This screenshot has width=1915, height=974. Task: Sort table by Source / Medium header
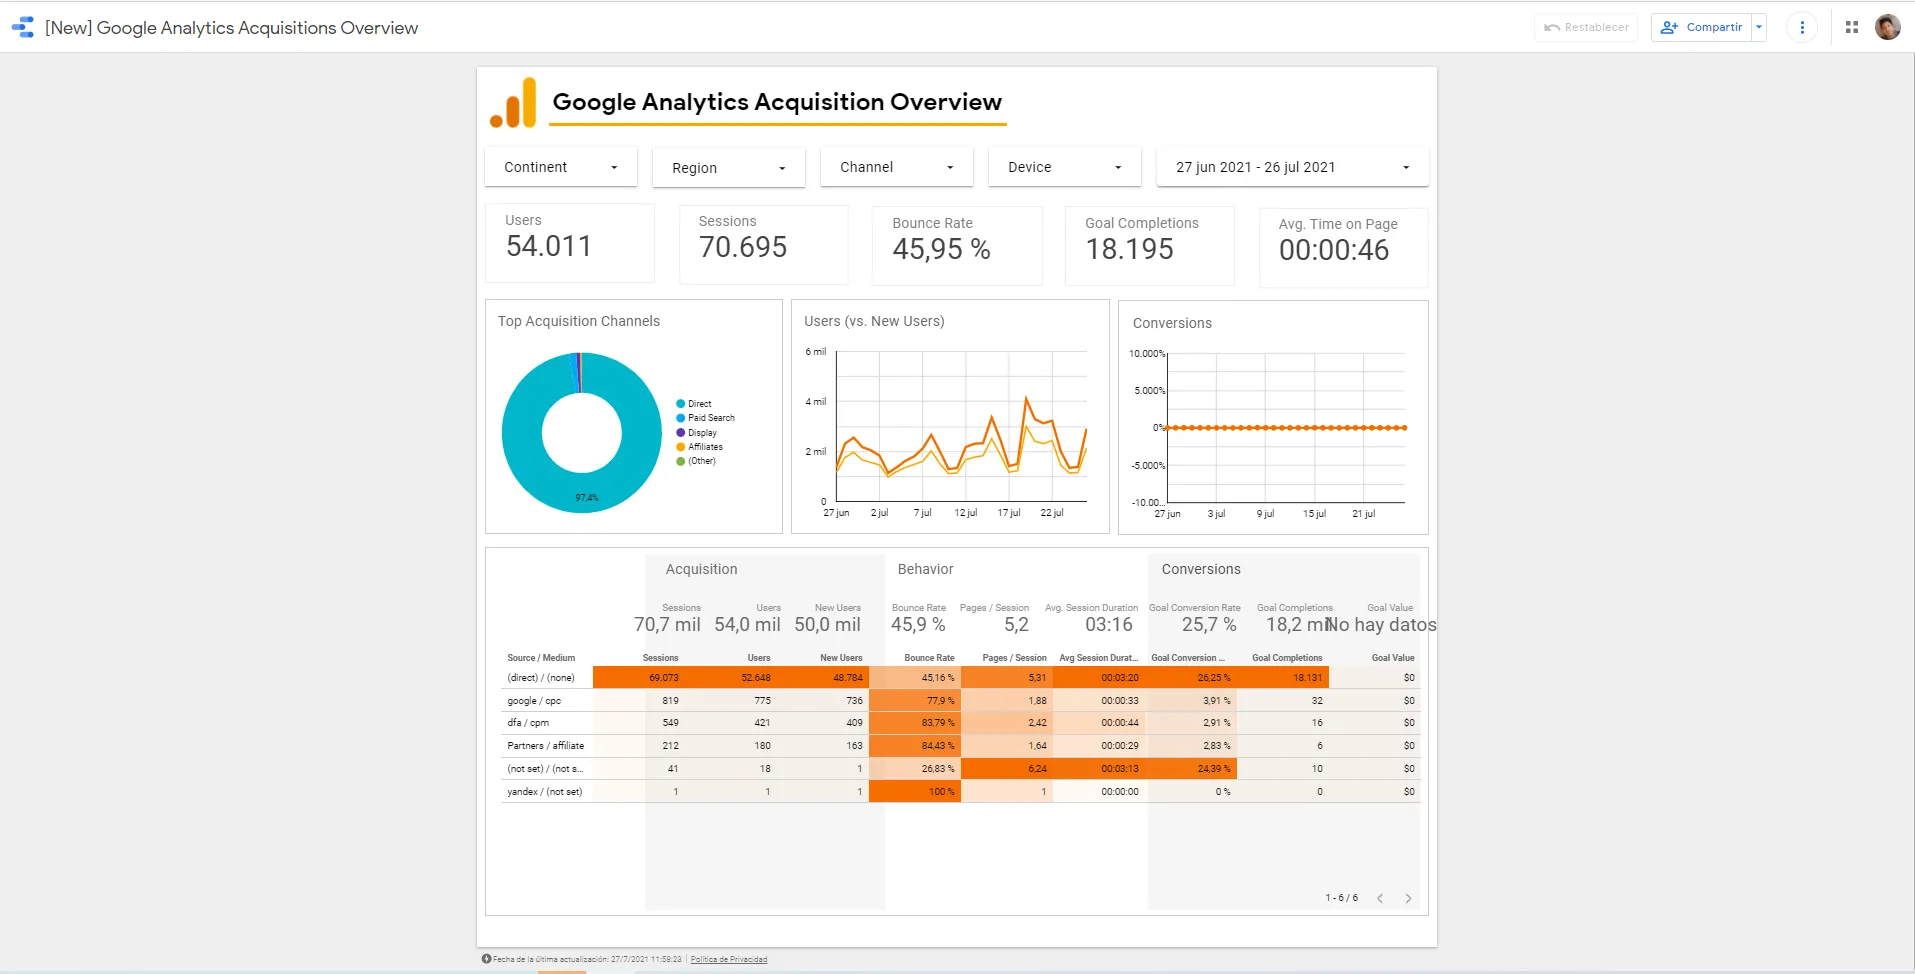(x=541, y=658)
